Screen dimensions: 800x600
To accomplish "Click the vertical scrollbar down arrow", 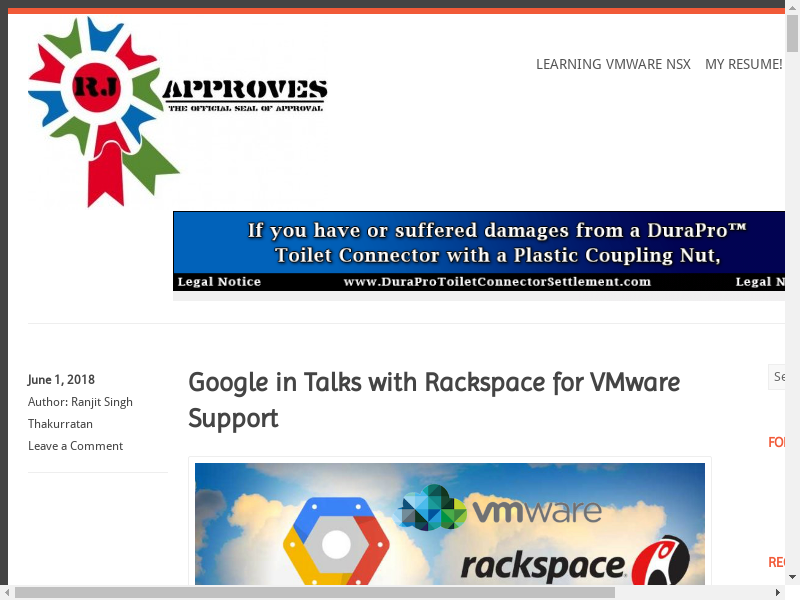I will coord(792,577).
